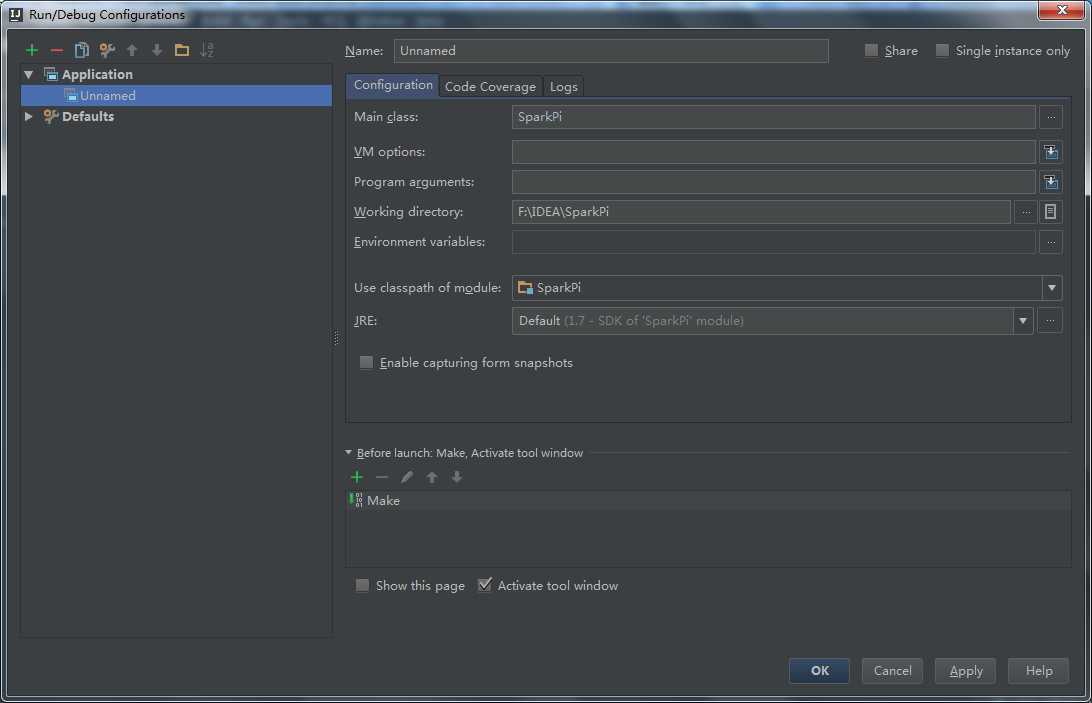The image size is (1092, 703).
Task: Move configuration up in the list toolbar
Action: pyautogui.click(x=132, y=50)
